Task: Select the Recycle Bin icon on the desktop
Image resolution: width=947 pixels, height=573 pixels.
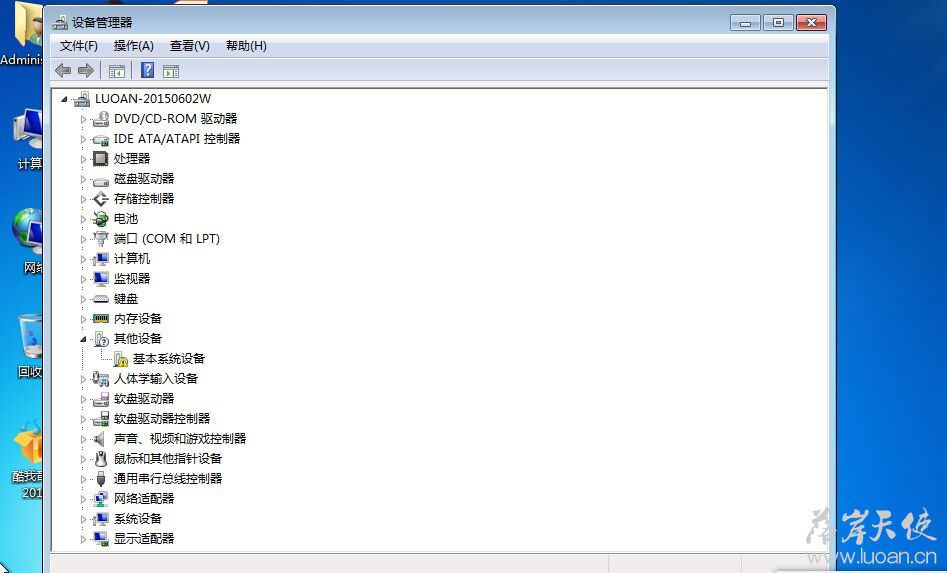Action: 30,336
